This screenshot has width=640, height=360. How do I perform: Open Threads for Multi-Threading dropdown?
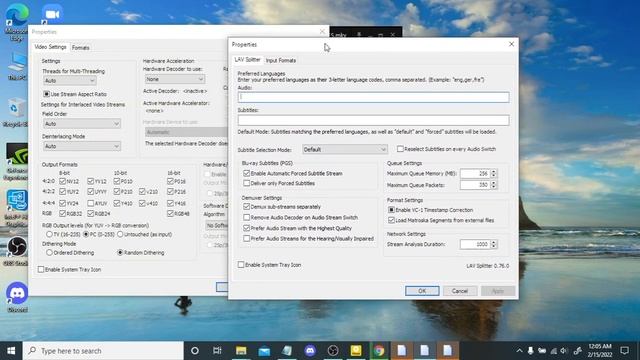point(69,81)
